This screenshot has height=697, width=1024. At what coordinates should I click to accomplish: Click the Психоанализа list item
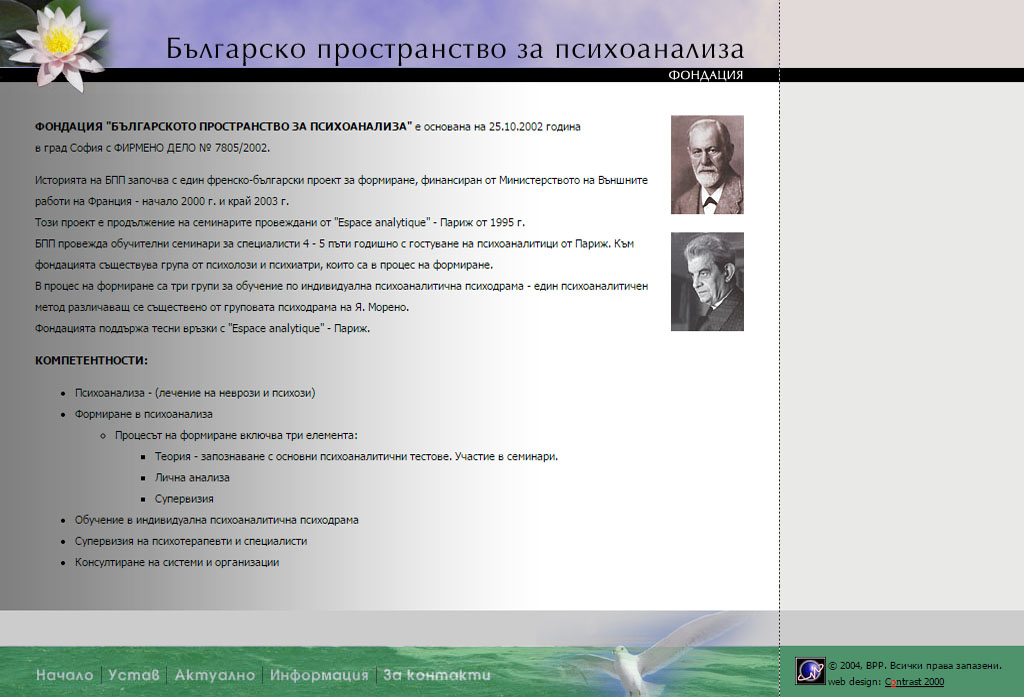pos(195,393)
